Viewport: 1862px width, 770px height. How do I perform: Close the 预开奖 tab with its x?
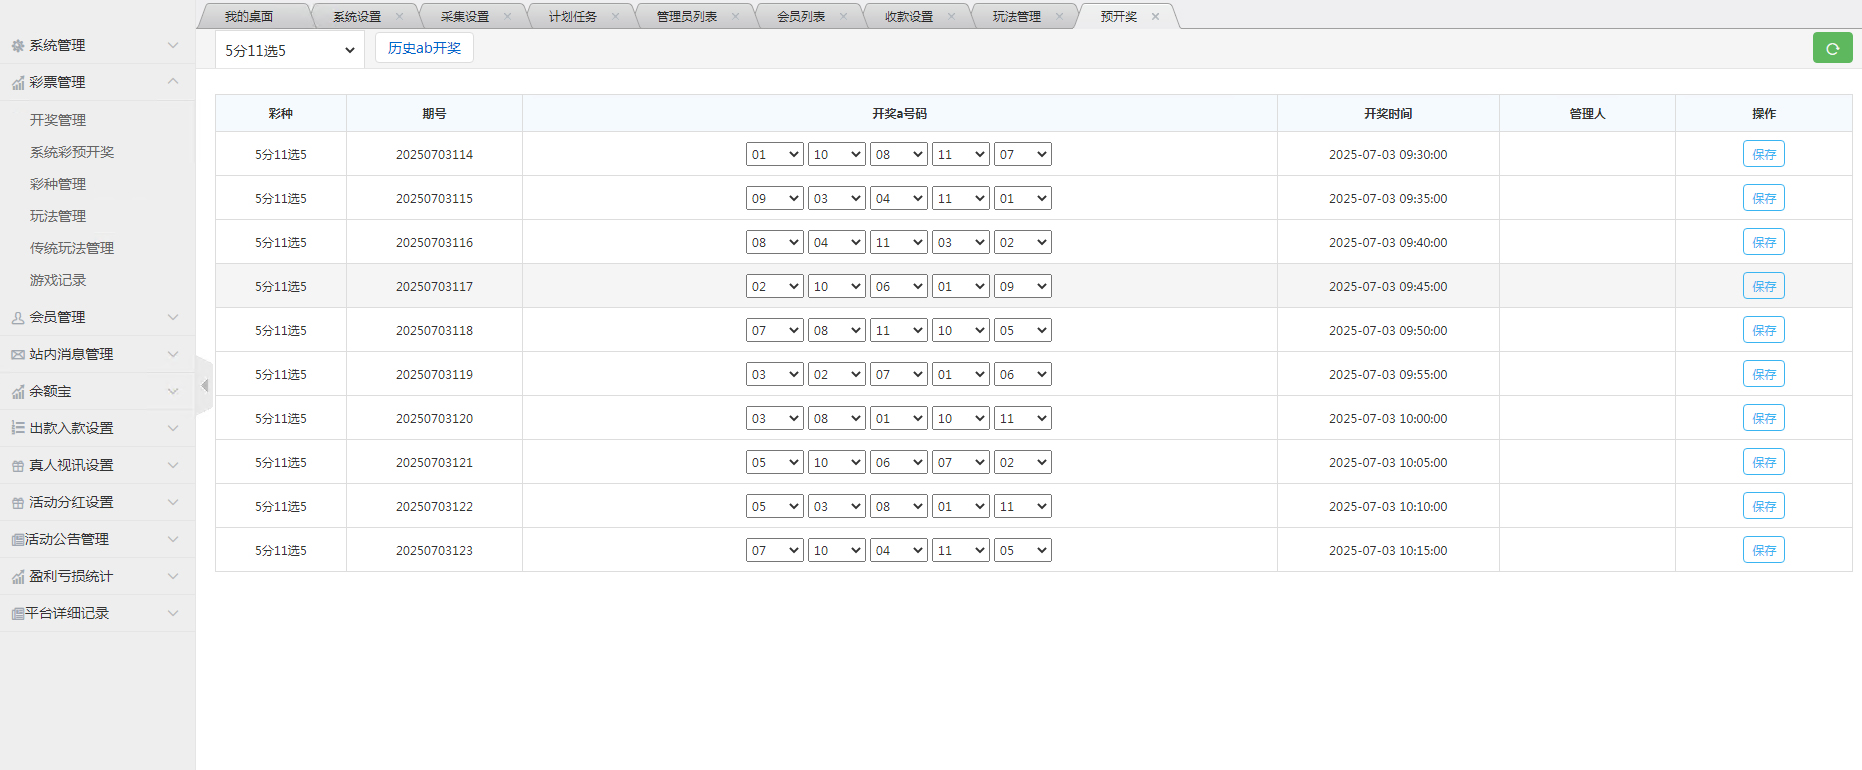tap(1155, 17)
